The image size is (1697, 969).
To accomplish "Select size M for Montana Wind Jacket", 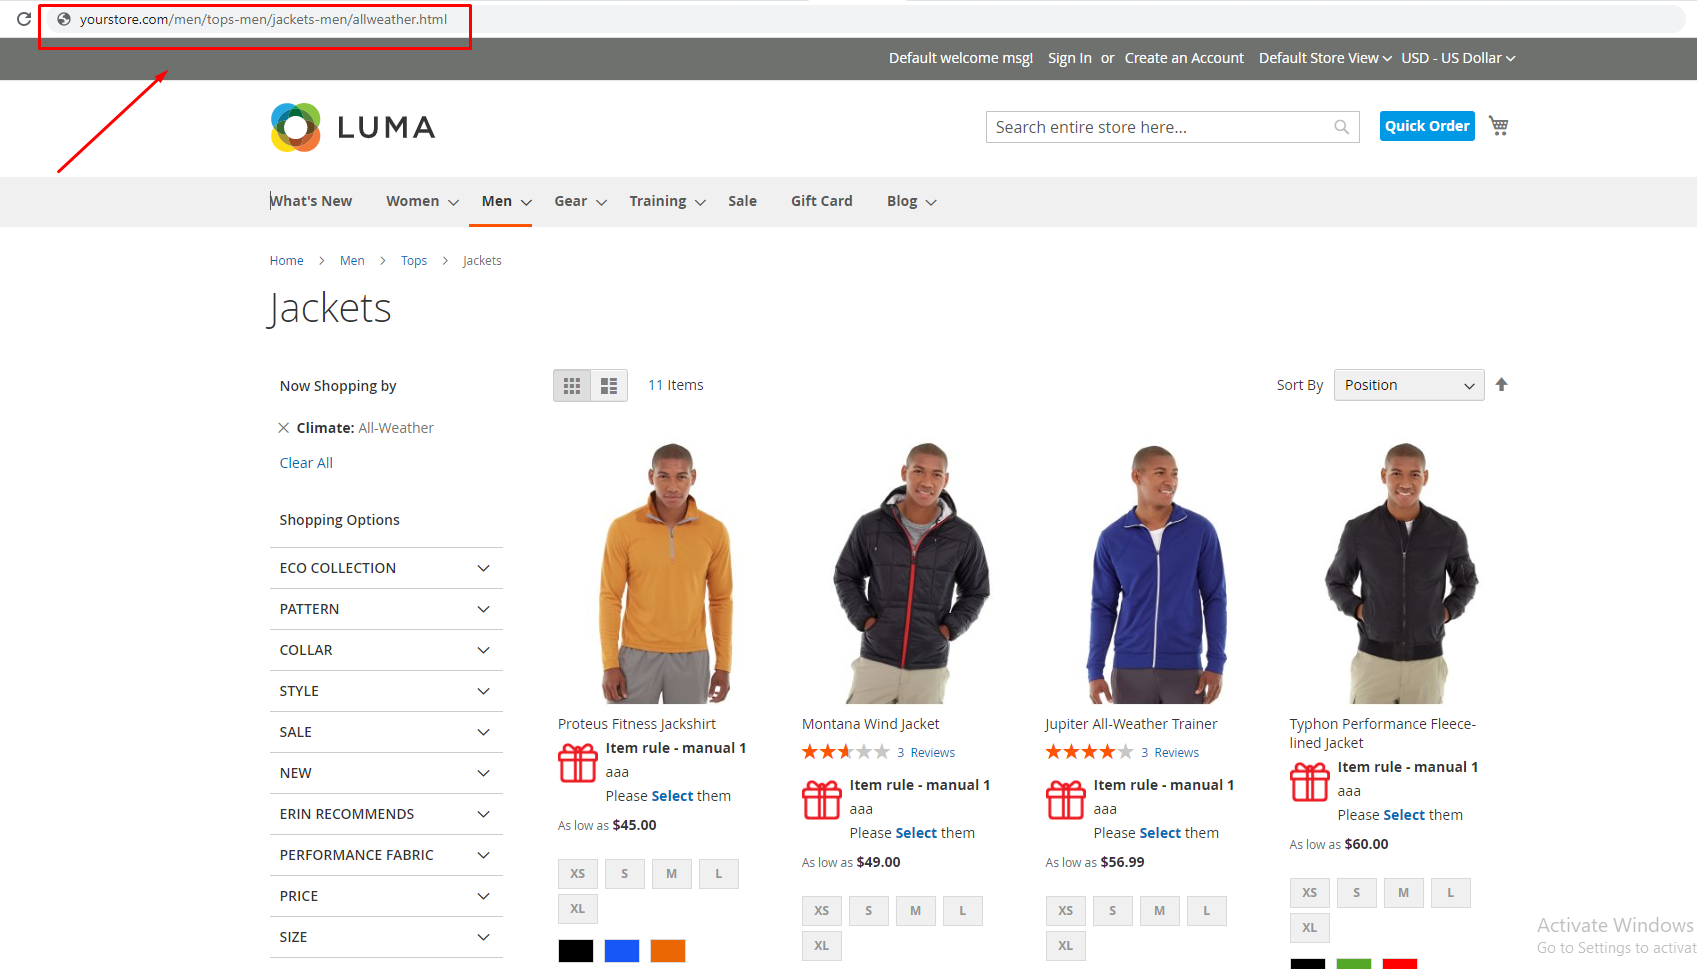I will [915, 911].
